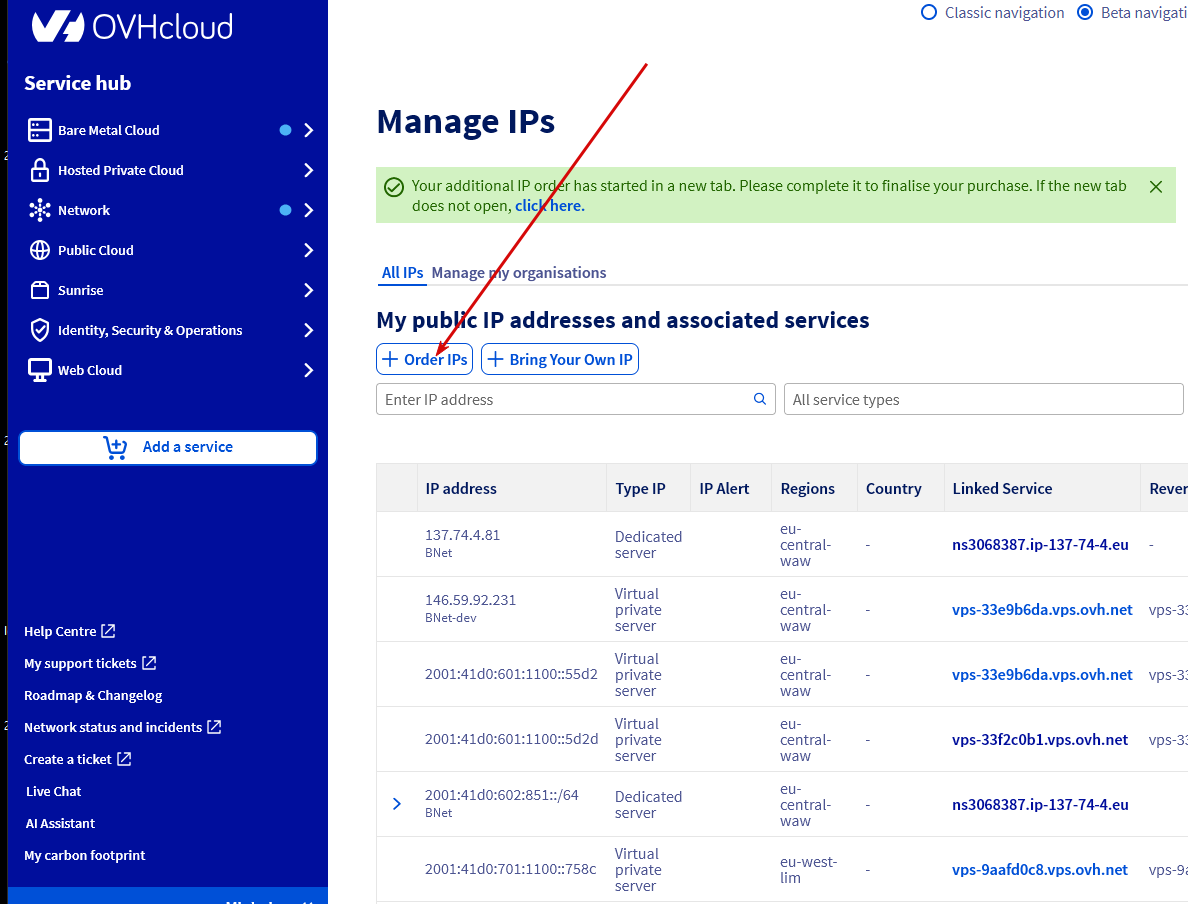Expand Sunrise menu chevron
The width and height of the screenshot is (1188, 904).
click(x=308, y=290)
